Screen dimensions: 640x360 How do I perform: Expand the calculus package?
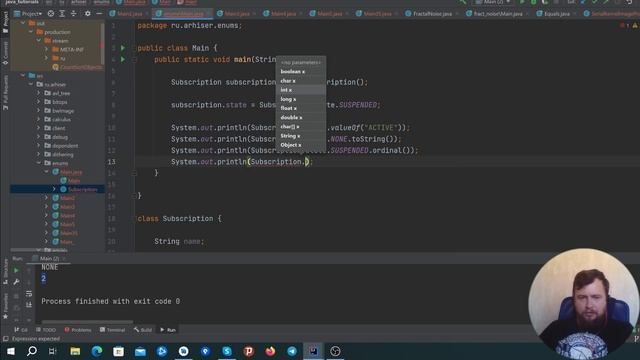39,119
